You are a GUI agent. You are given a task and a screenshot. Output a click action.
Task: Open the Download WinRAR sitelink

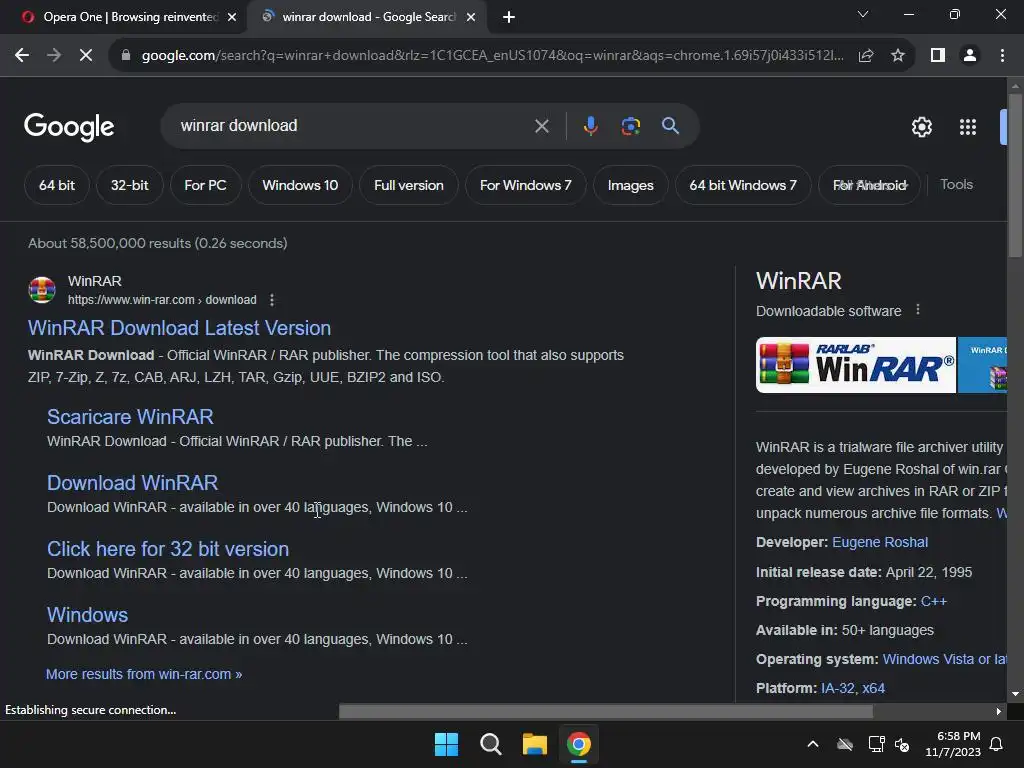133,483
